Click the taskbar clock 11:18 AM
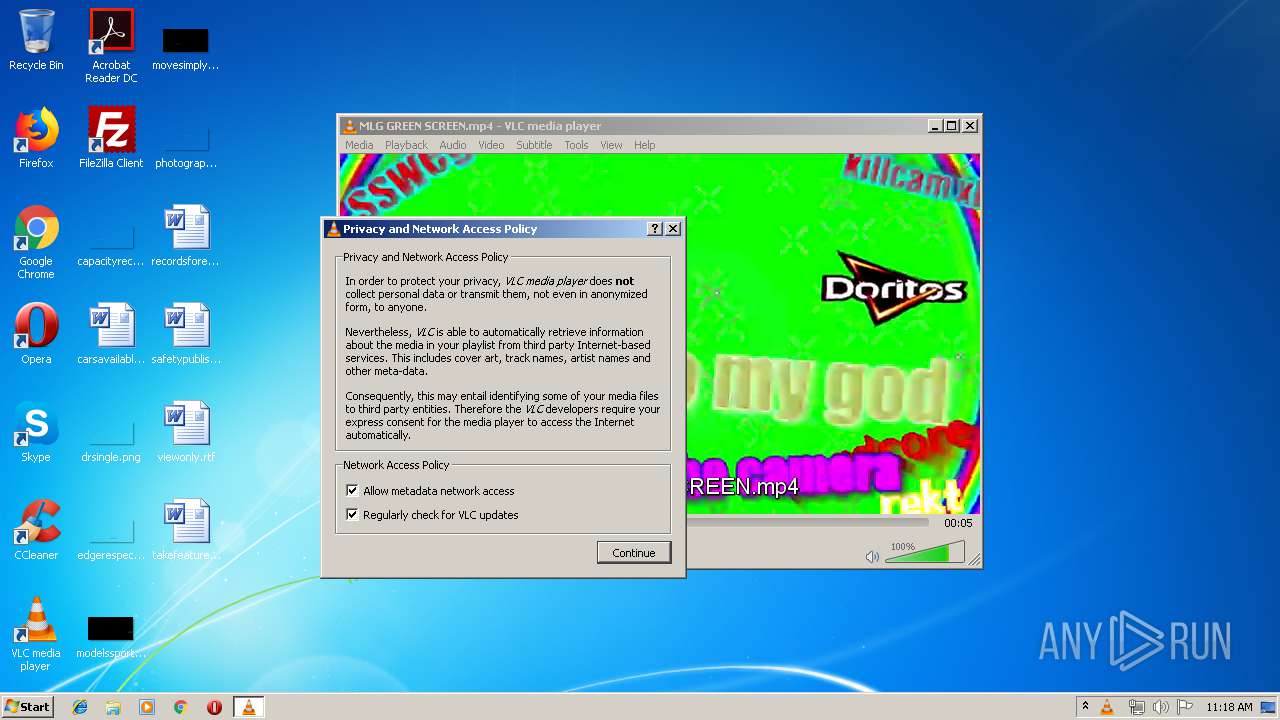This screenshot has width=1280, height=720. [1229, 707]
